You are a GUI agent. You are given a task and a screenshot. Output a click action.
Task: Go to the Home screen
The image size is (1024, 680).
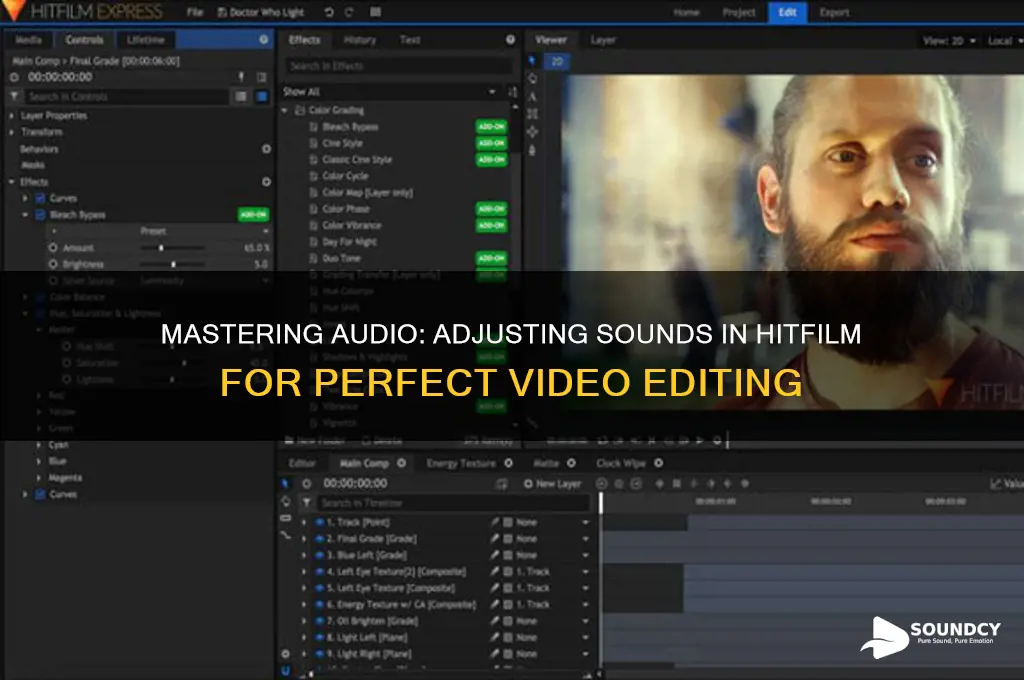point(686,12)
